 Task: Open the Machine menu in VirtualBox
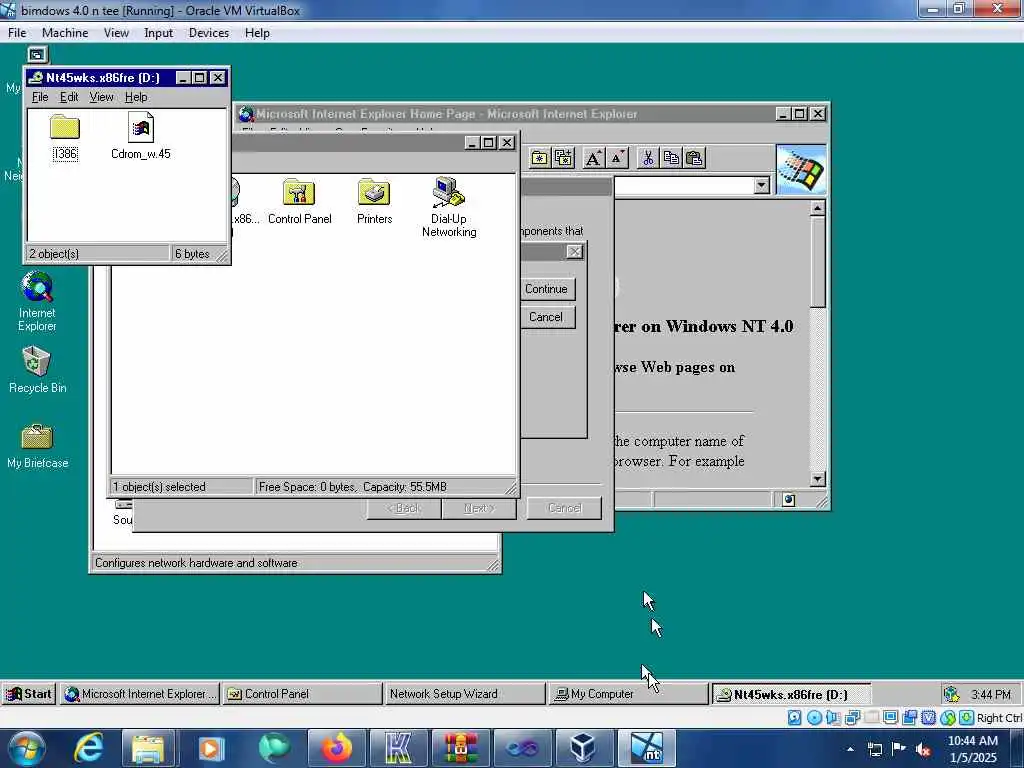(x=65, y=33)
